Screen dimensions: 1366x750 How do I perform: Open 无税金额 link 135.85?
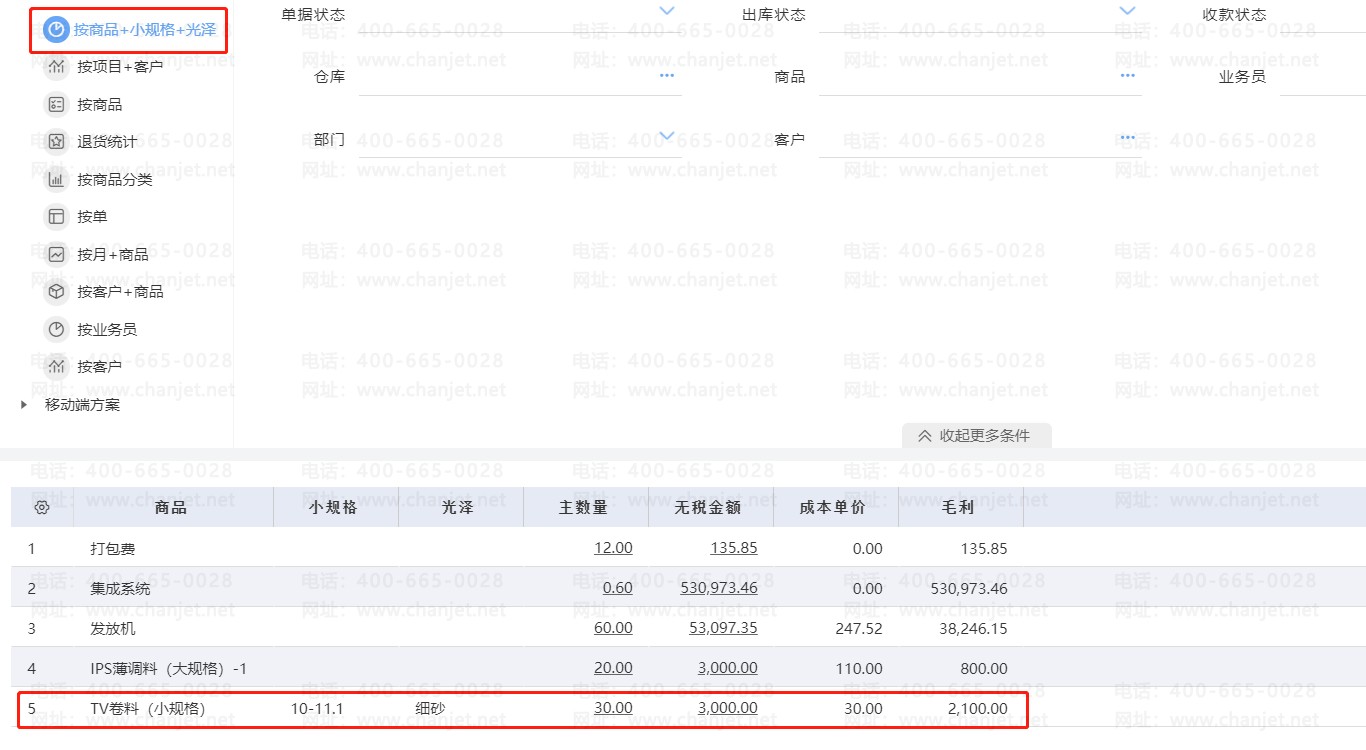(734, 548)
